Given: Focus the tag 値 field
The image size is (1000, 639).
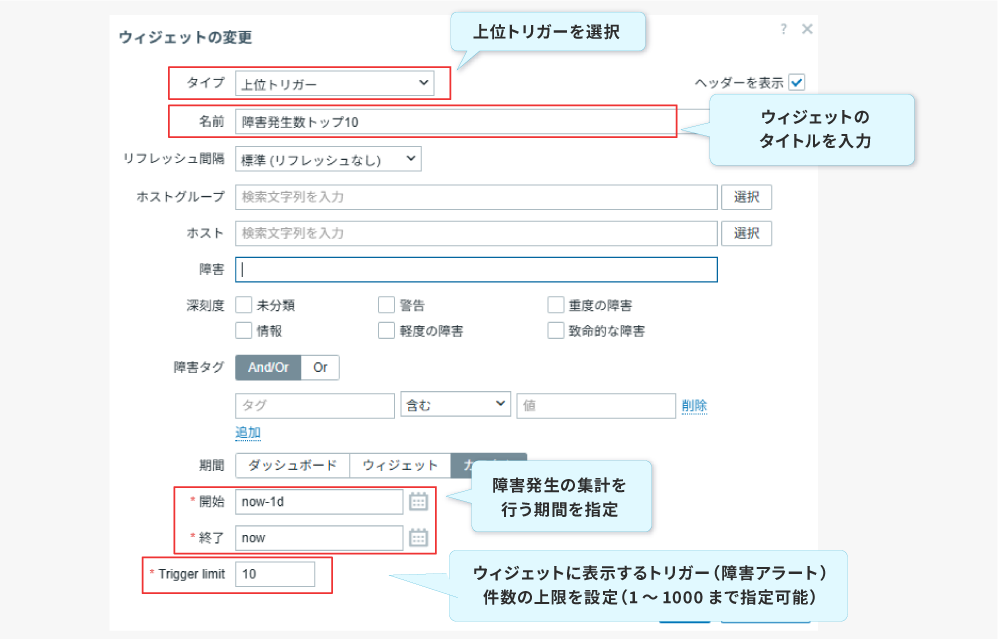Looking at the screenshot, I should click(x=596, y=406).
